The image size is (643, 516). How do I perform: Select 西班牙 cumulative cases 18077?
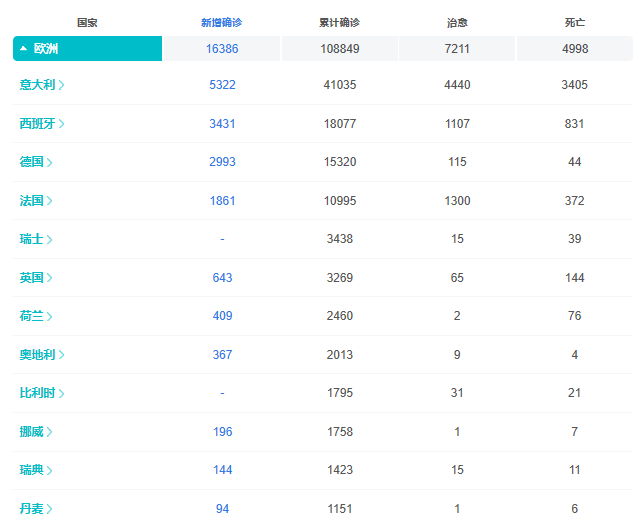340,124
